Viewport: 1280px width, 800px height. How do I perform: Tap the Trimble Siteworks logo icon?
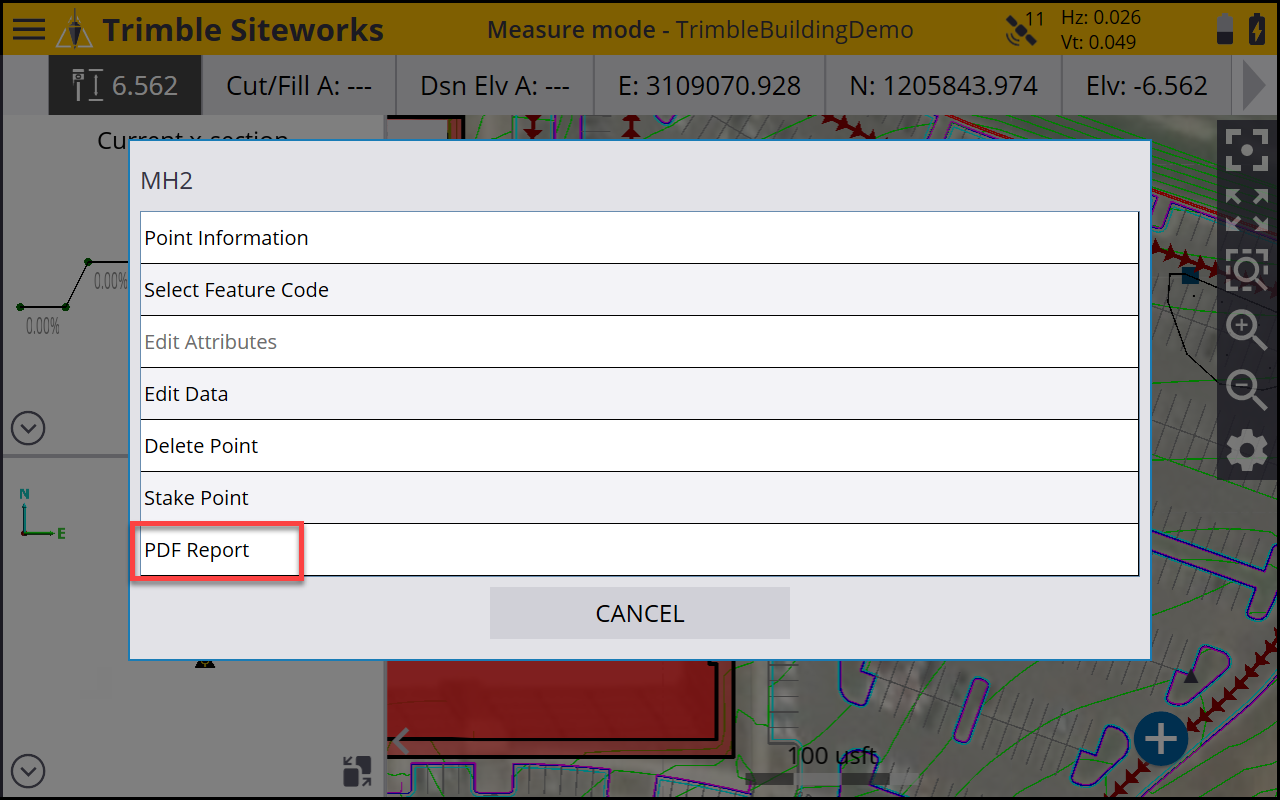tap(75, 29)
